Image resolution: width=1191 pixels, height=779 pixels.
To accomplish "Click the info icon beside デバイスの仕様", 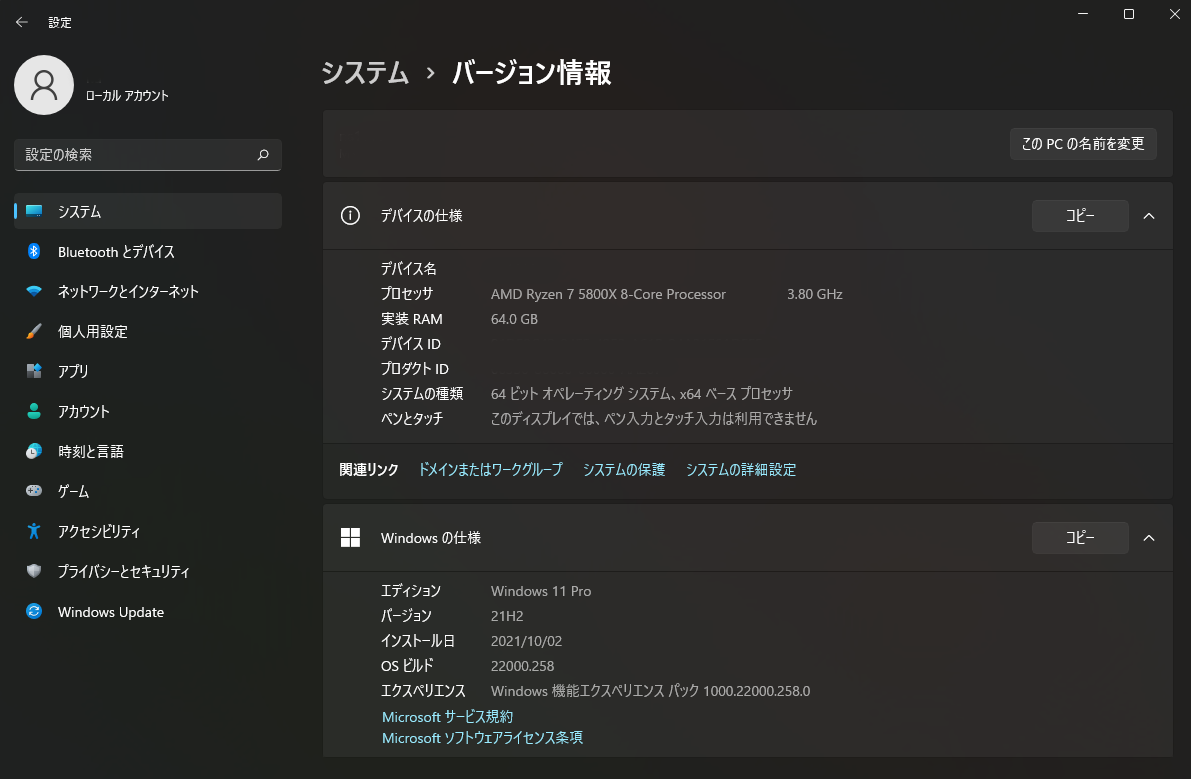I will point(350,216).
